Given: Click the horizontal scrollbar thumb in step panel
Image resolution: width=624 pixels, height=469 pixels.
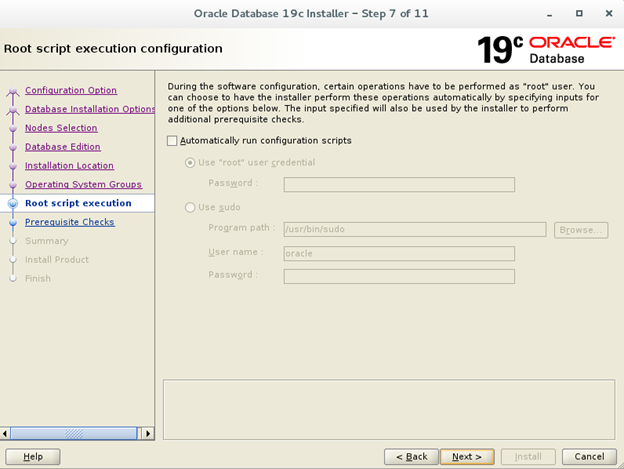Looking at the screenshot, I should click(x=74, y=433).
